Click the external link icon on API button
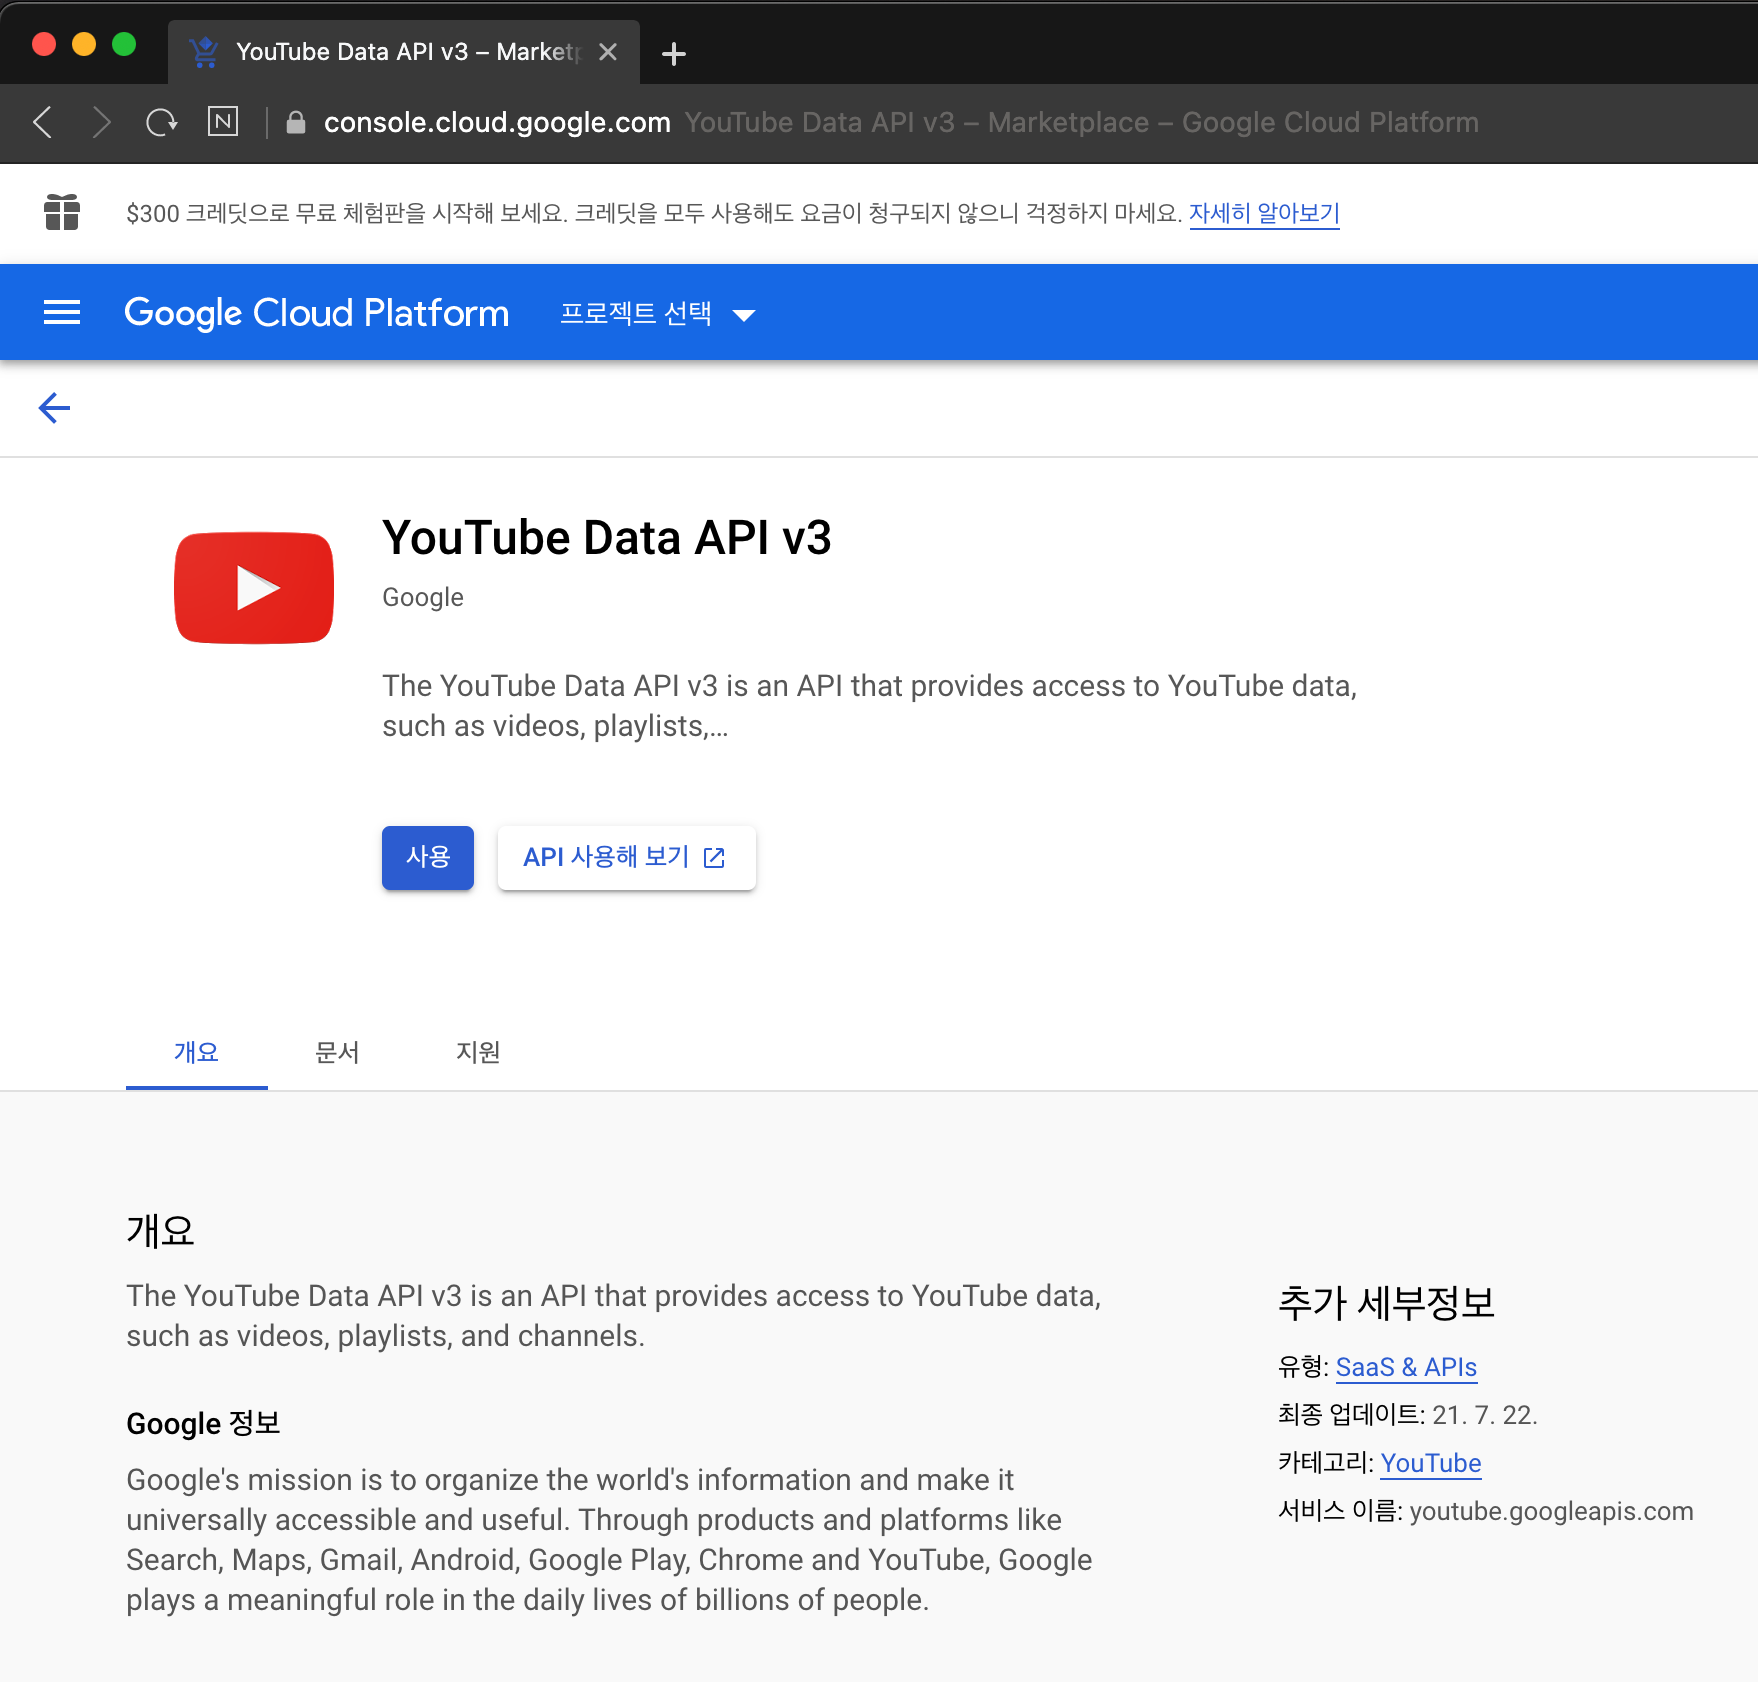The image size is (1758, 1682). click(x=714, y=858)
